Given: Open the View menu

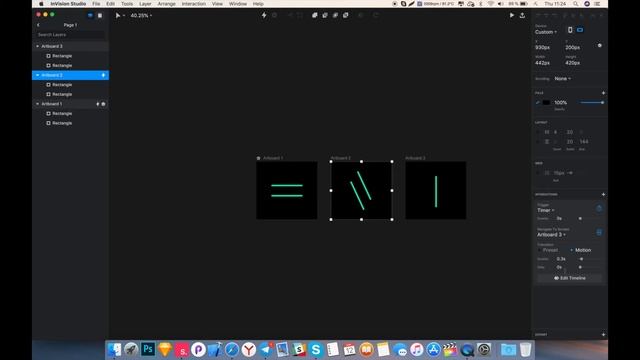Looking at the screenshot, I should 217,4.
